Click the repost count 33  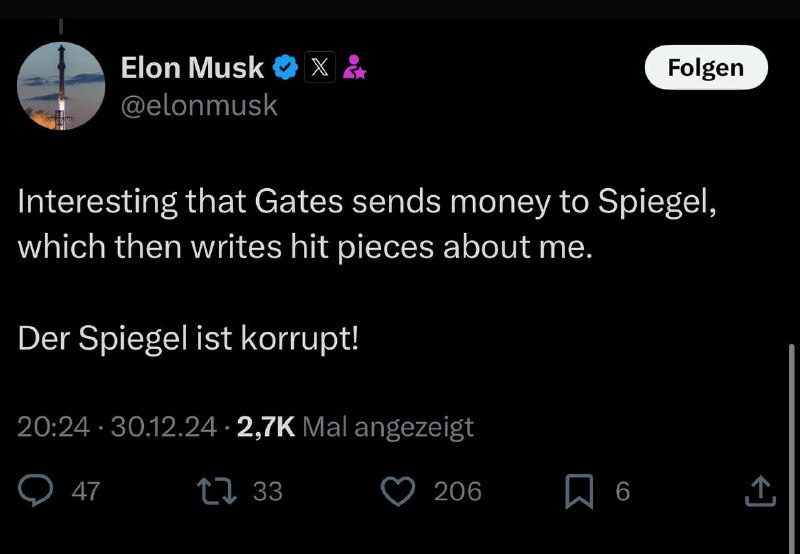268,492
